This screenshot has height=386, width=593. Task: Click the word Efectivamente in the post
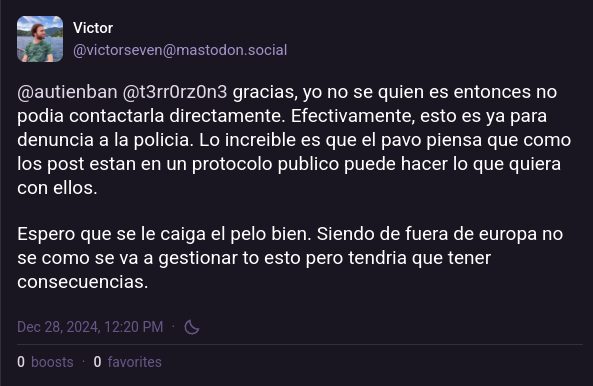[352, 116]
